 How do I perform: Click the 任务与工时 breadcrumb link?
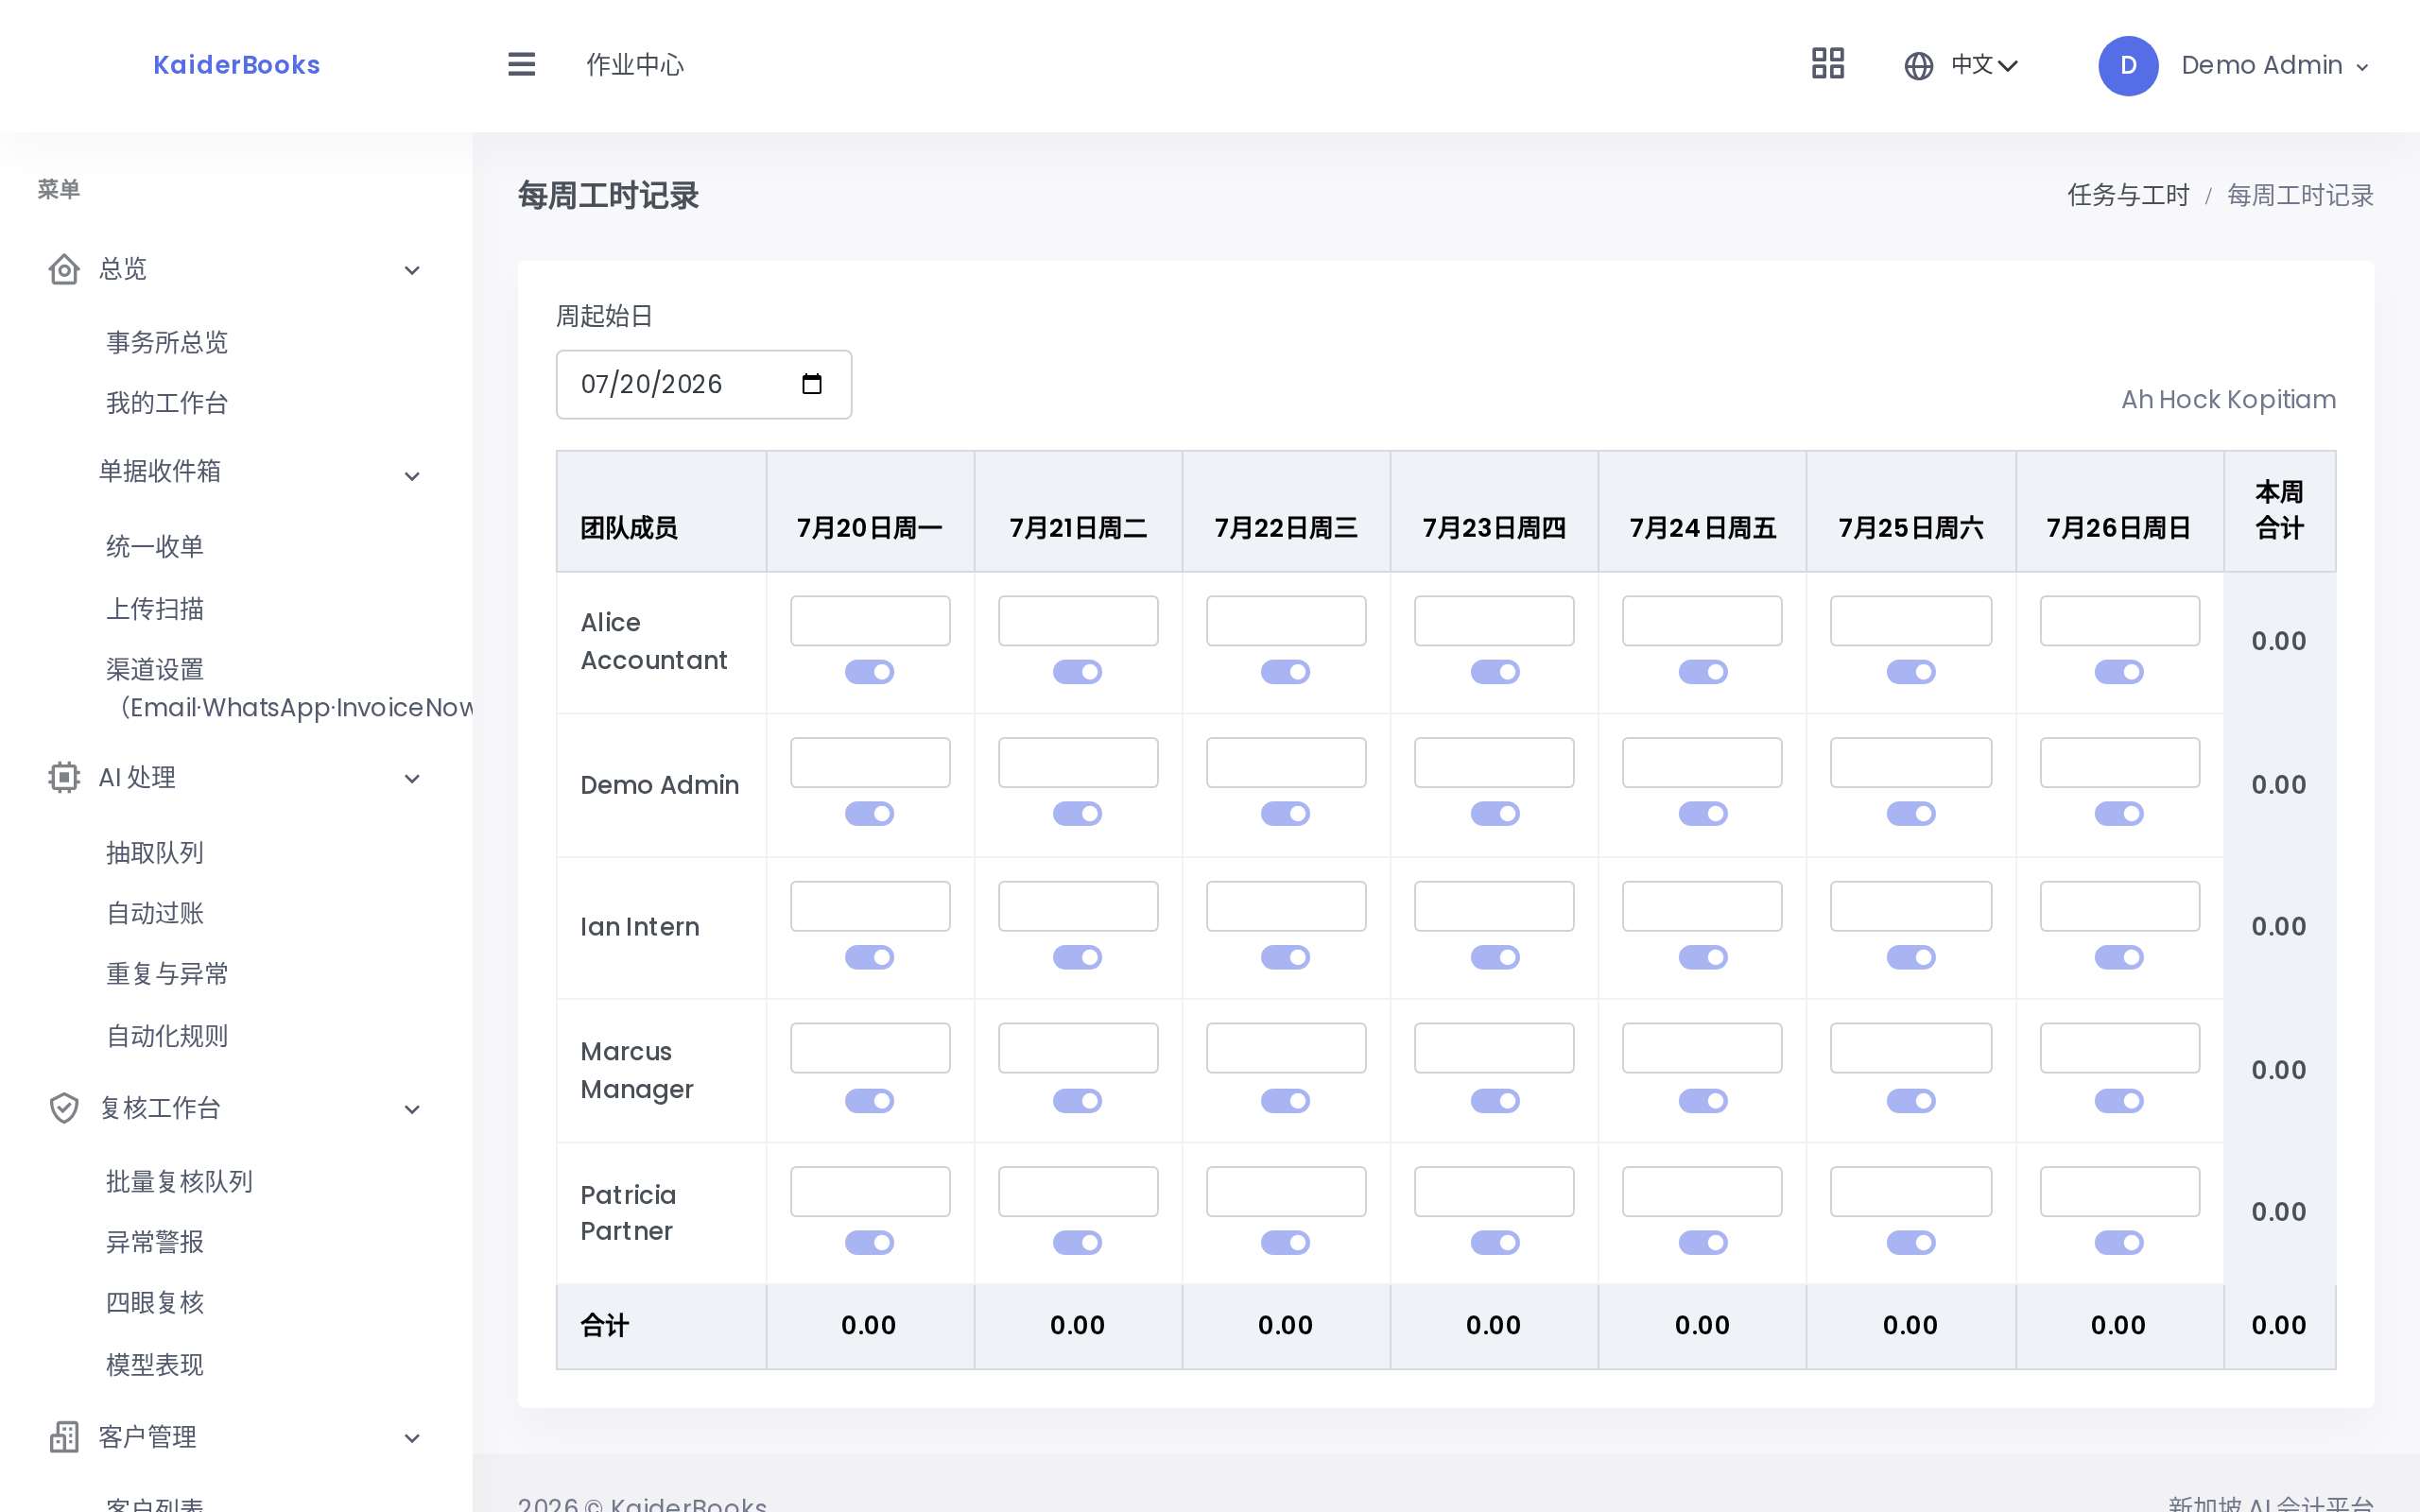click(2128, 195)
